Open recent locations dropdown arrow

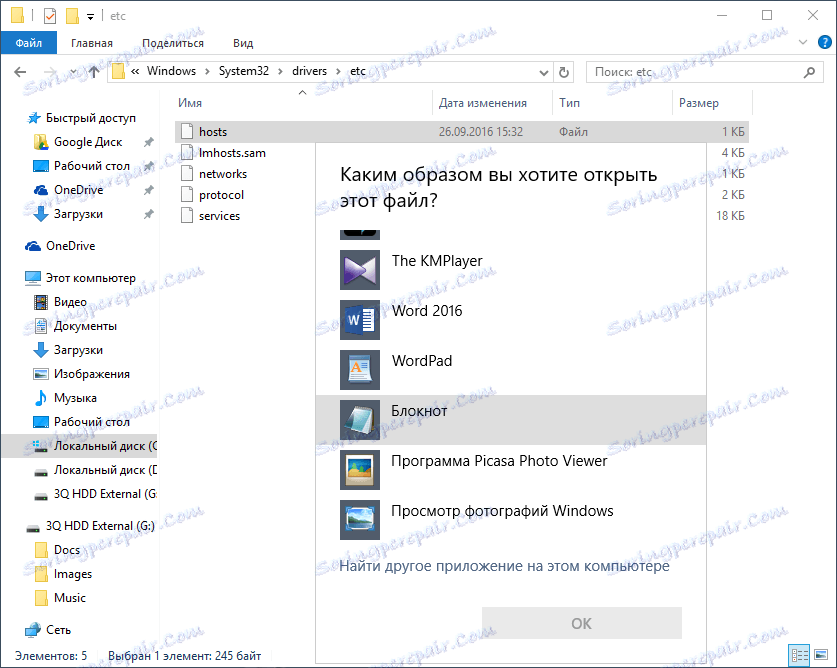point(73,72)
